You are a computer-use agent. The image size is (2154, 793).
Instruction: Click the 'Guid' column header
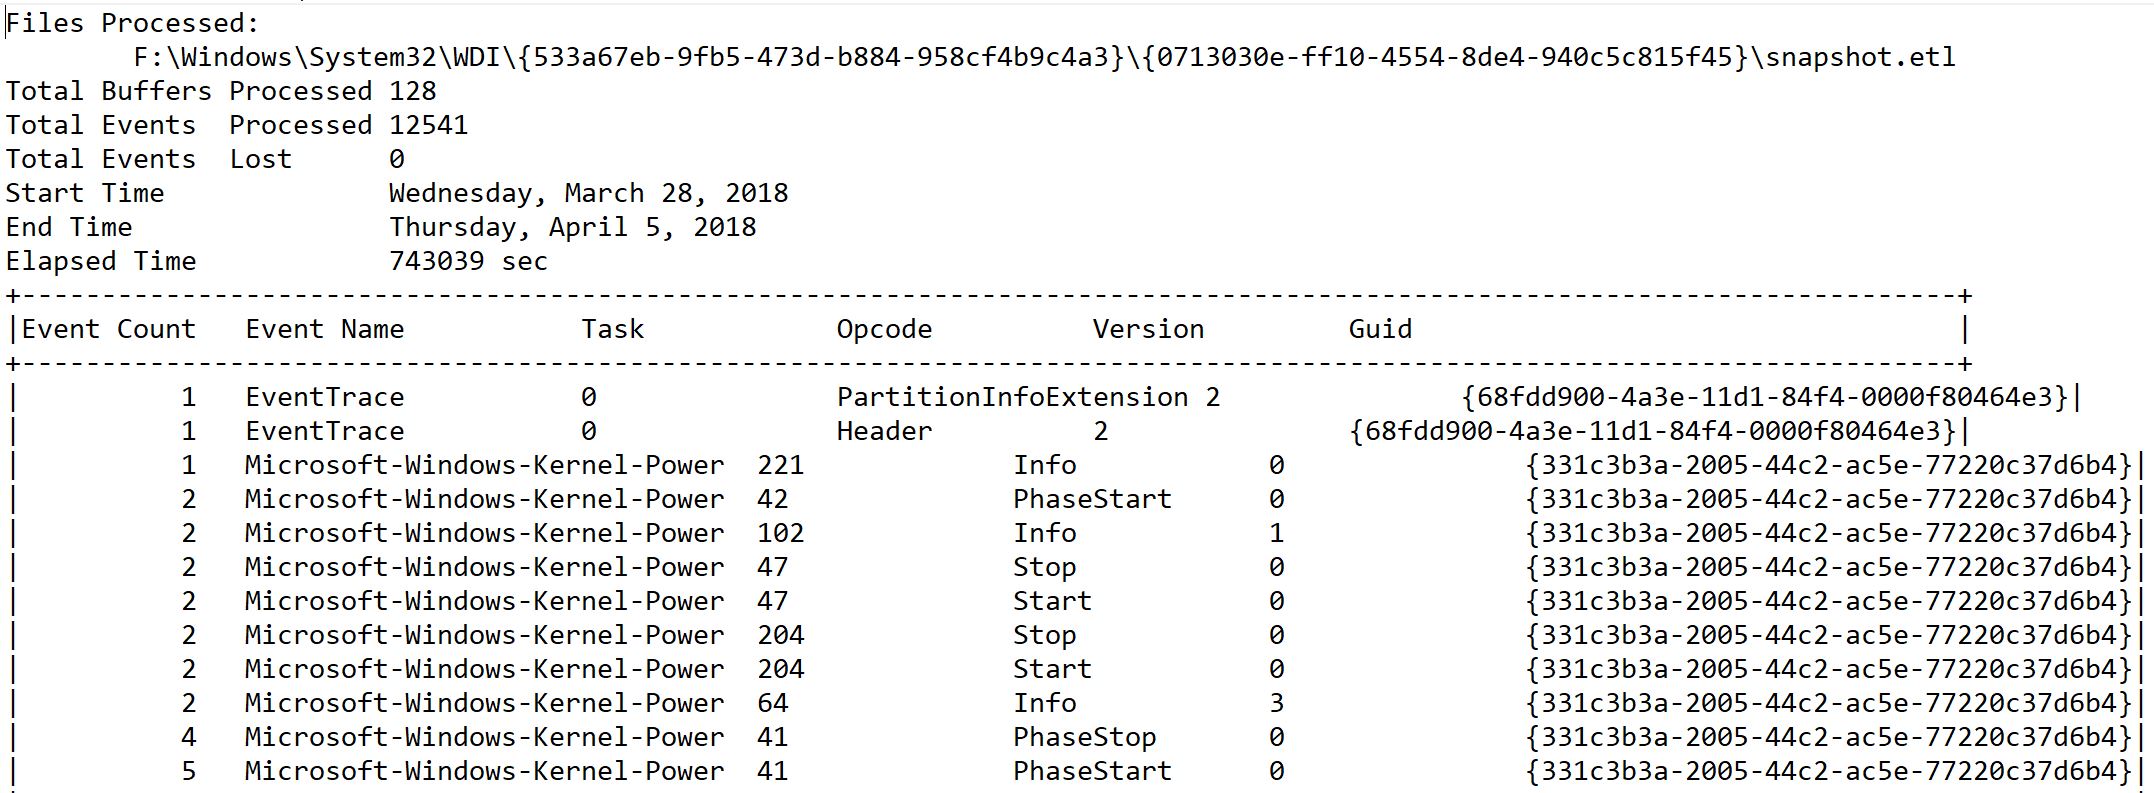1380,329
